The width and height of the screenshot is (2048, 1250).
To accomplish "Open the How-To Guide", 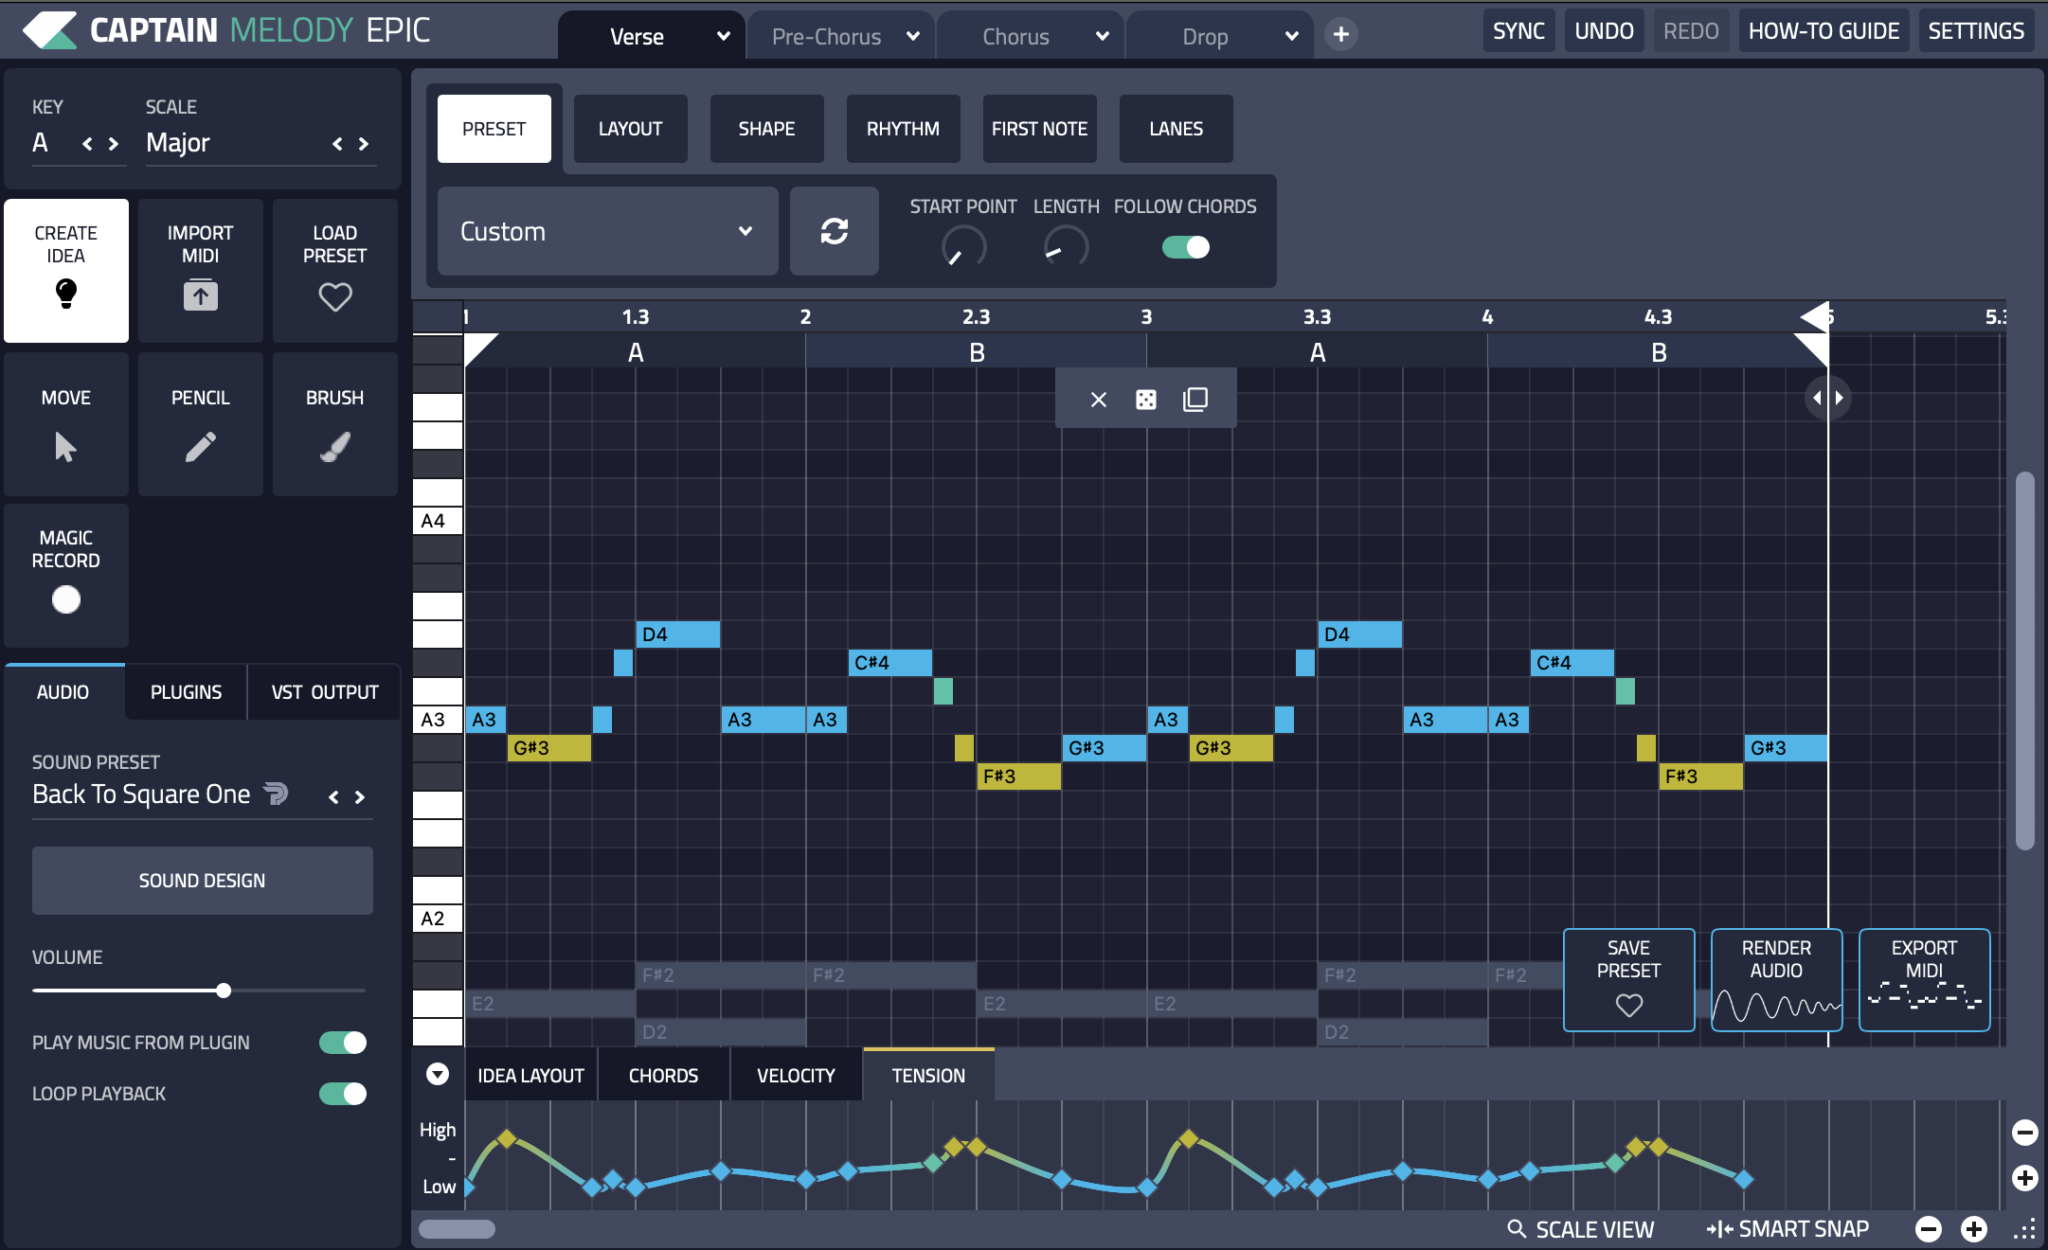I will coord(1823,30).
